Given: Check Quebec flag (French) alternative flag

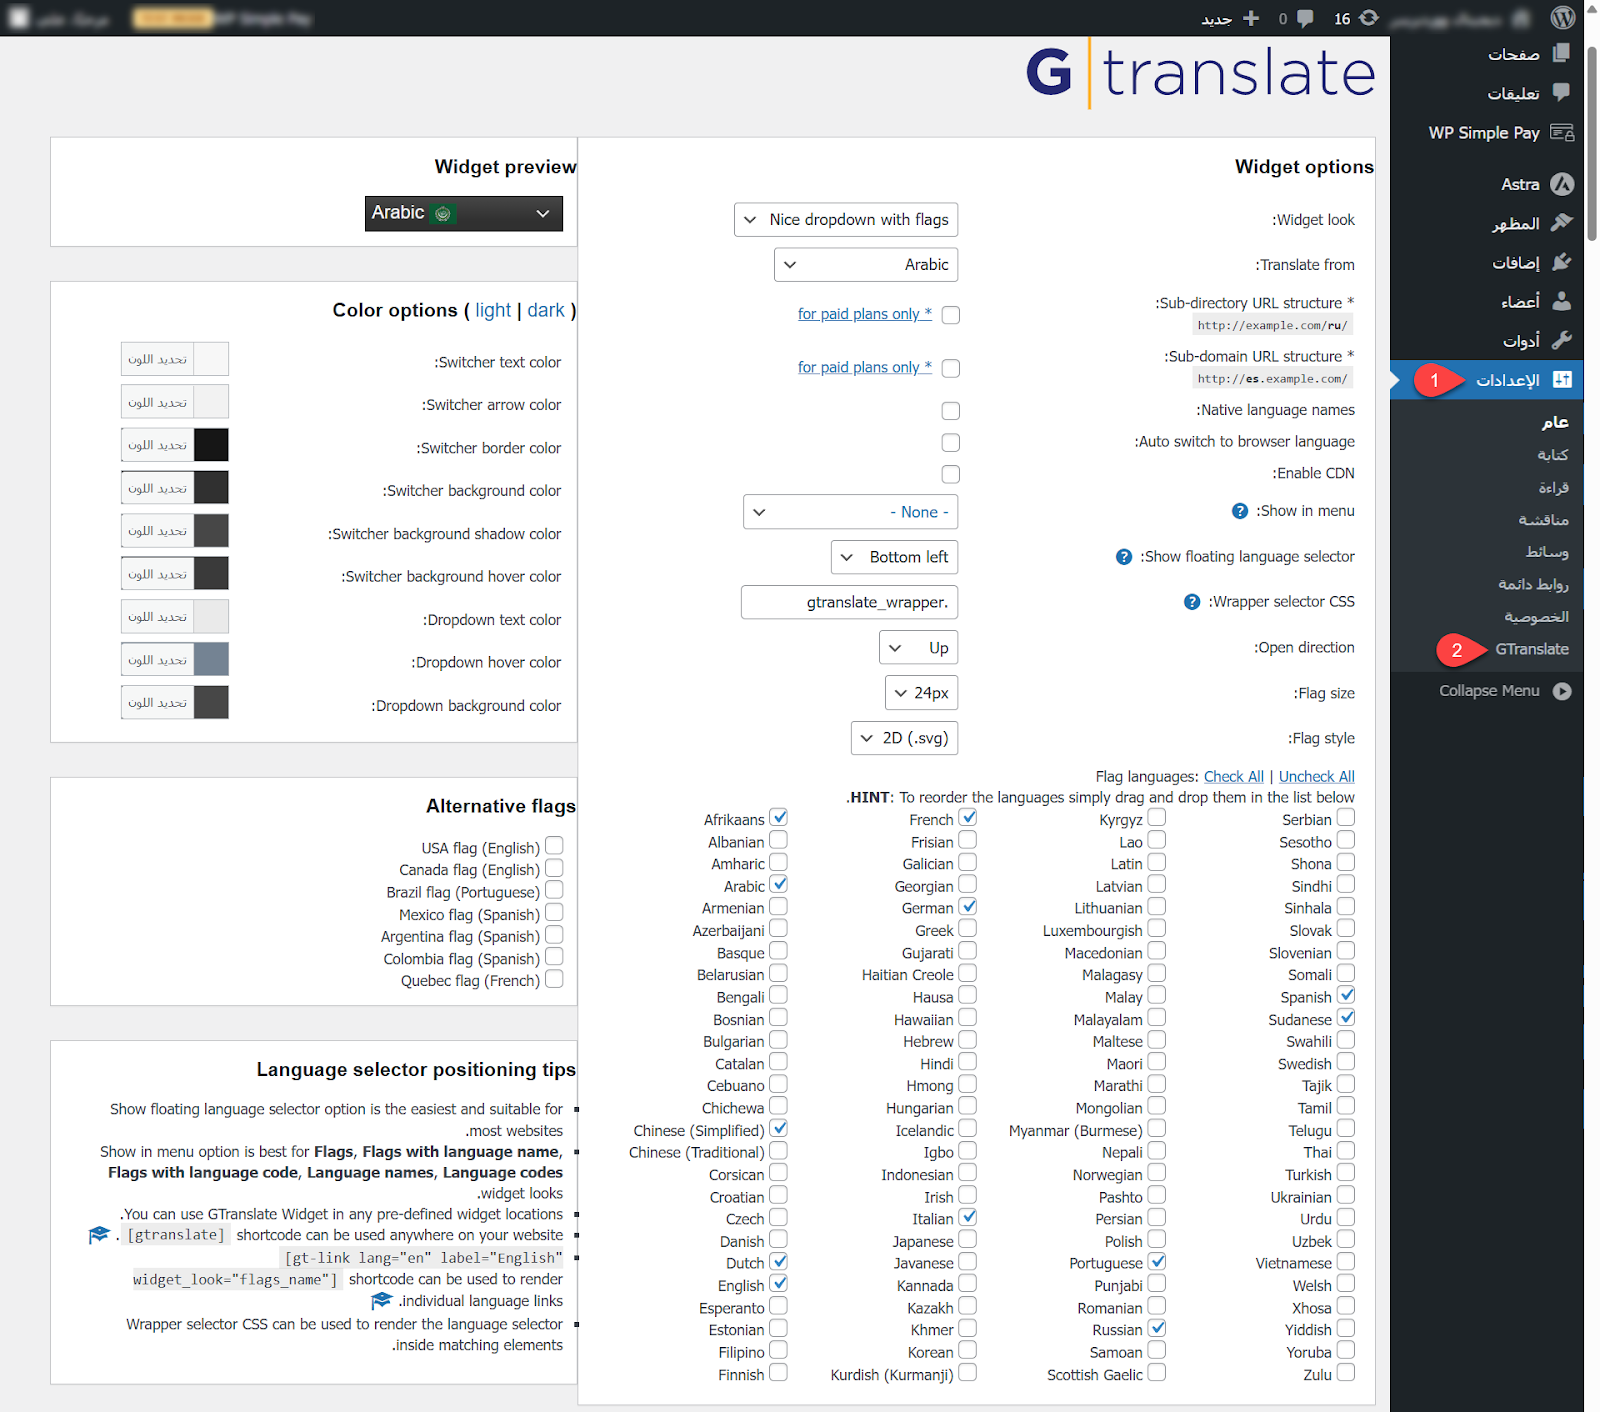Looking at the screenshot, I should (x=554, y=979).
